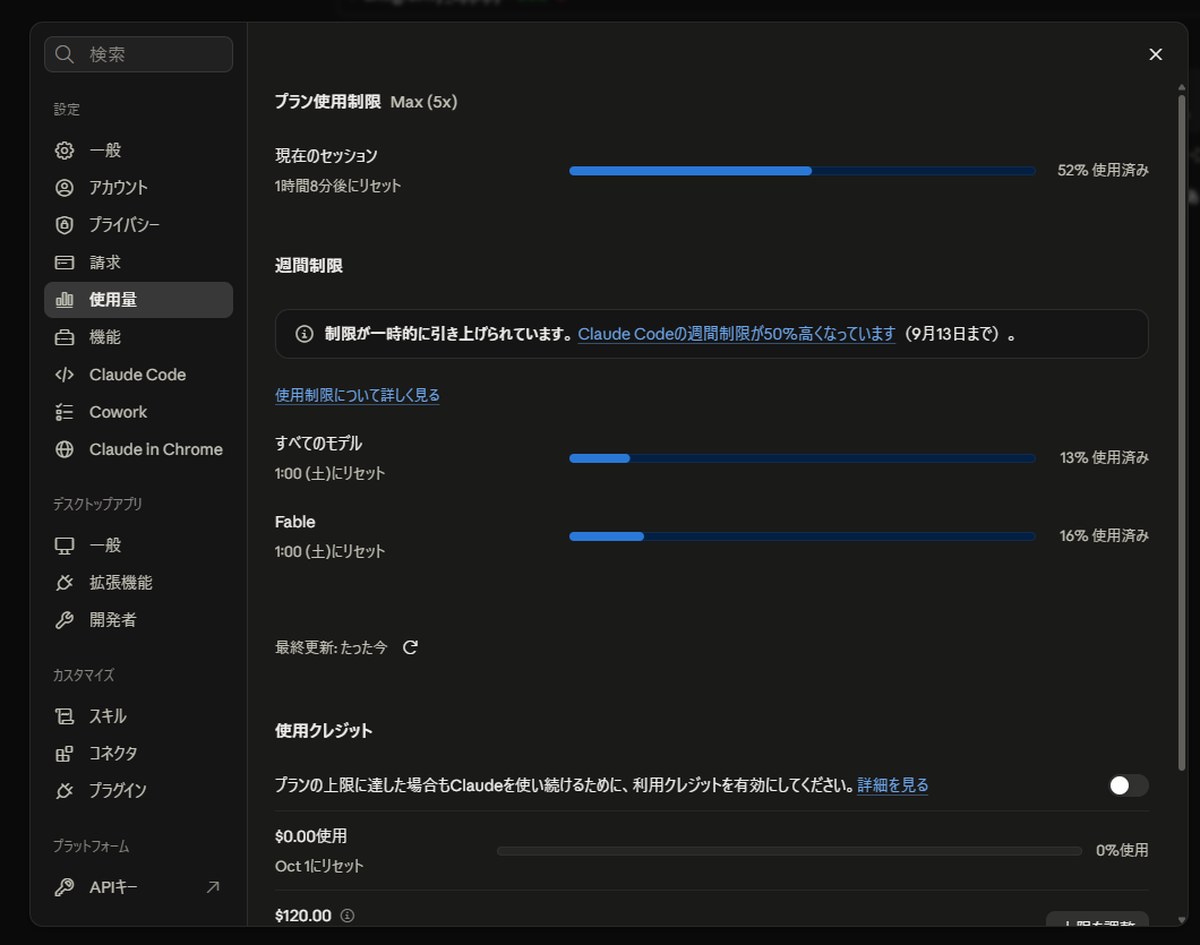Click the gear icon beside first 一般
This screenshot has height=945, width=1200.
(65, 150)
